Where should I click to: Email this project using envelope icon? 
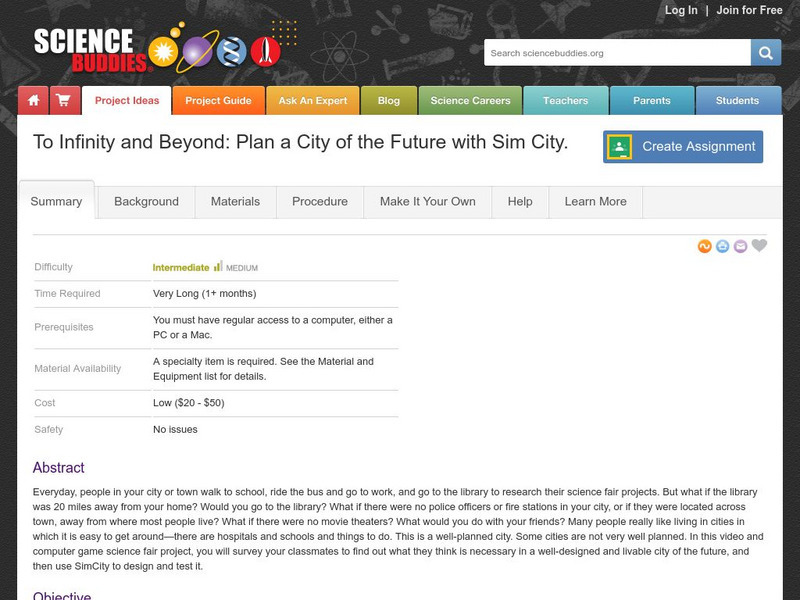click(741, 246)
